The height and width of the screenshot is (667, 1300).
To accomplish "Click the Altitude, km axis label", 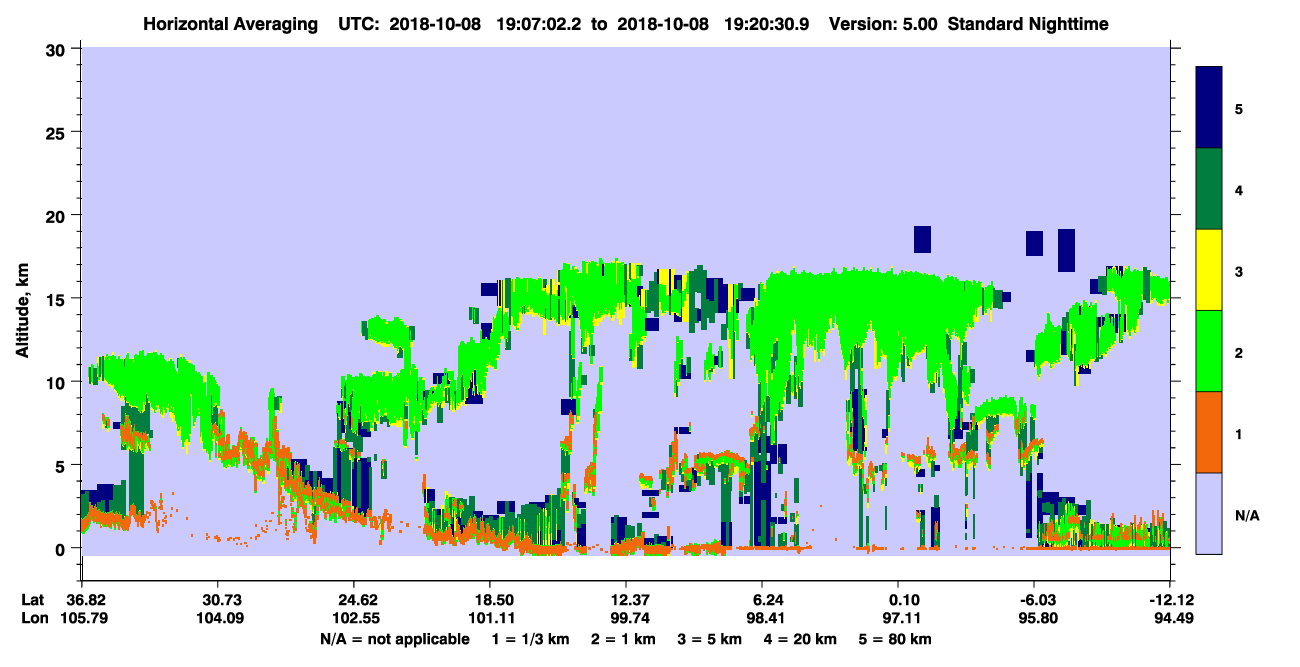I will click(22, 303).
